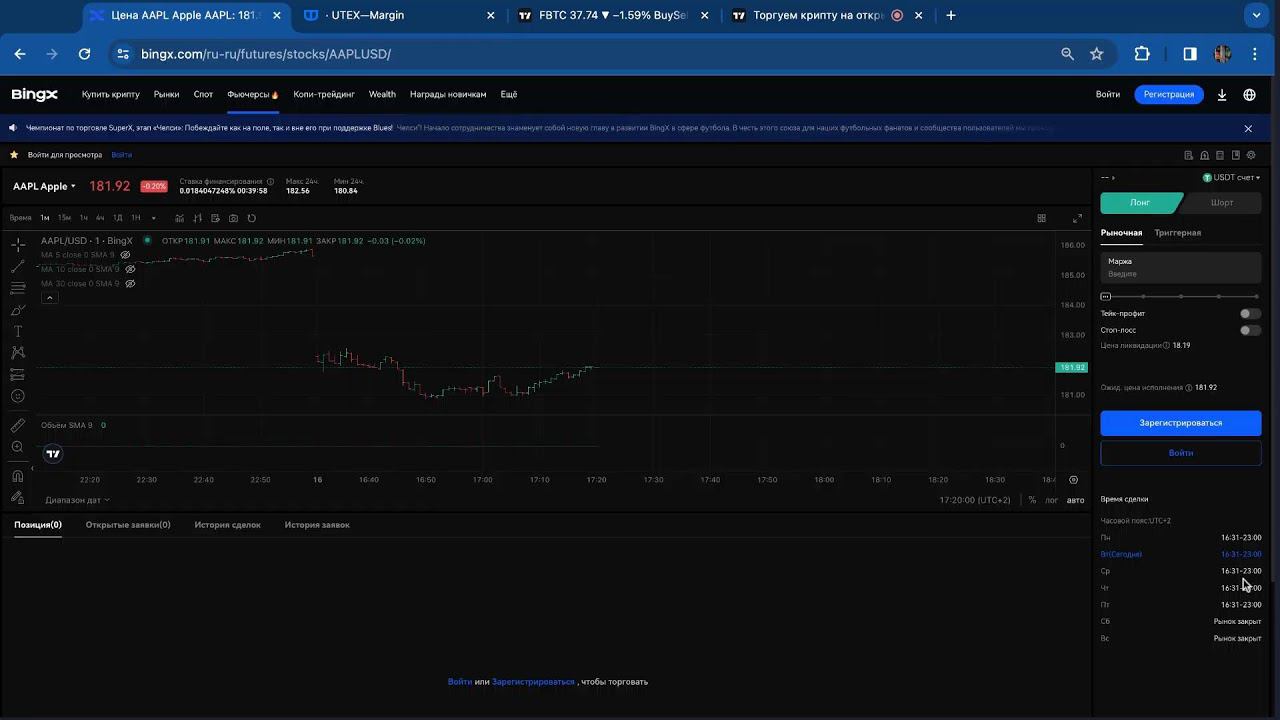Click Войти button under order panel
Screen dimensions: 1280x720
(x=1181, y=453)
